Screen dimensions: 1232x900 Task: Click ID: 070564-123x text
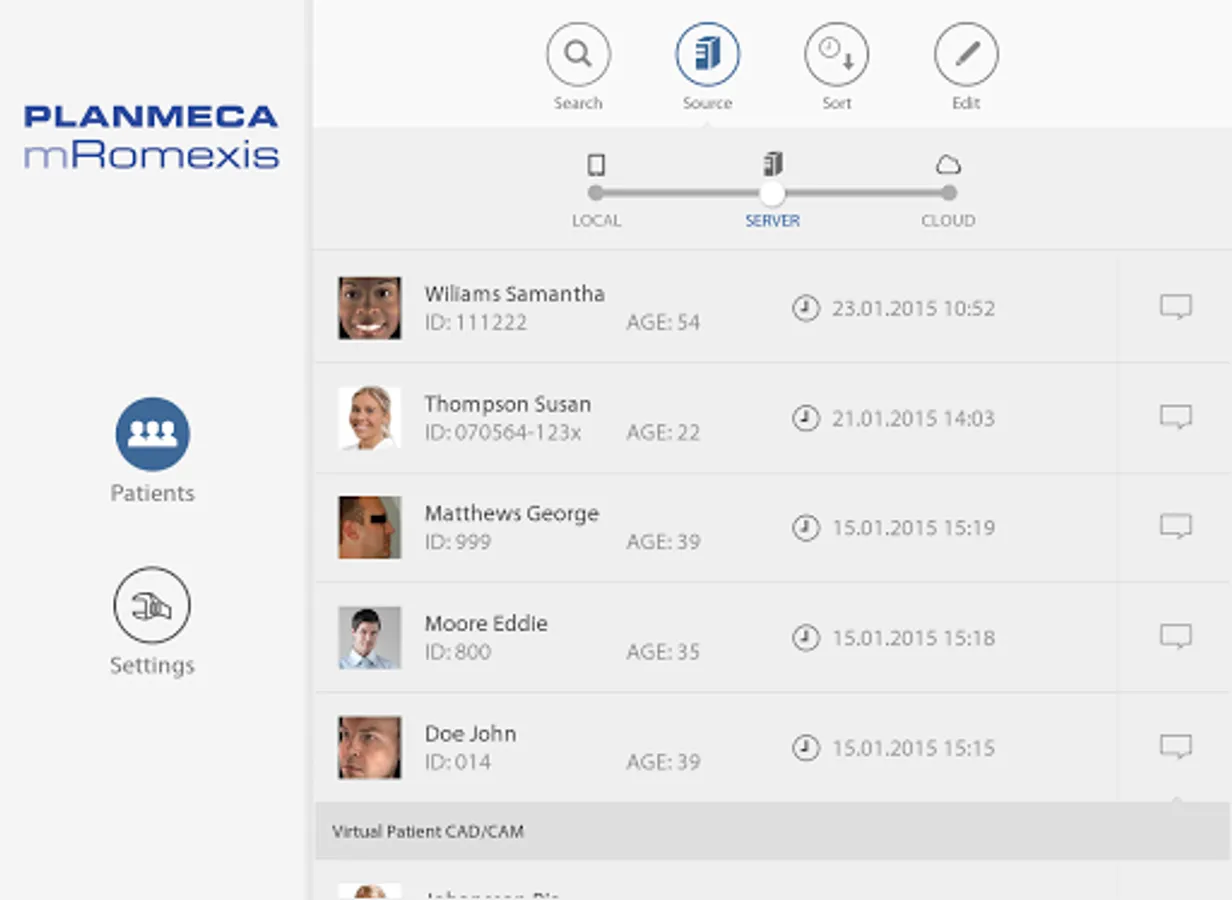click(502, 432)
